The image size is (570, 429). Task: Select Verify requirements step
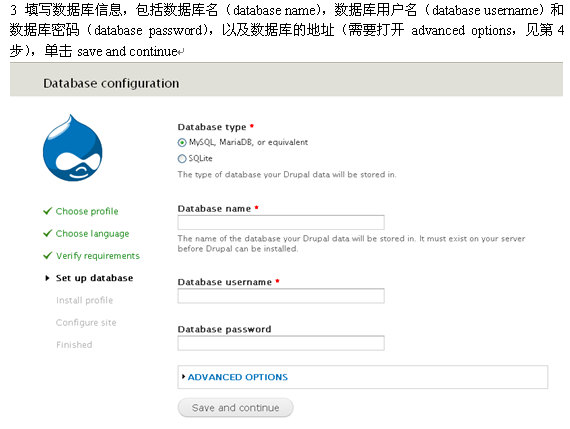click(x=98, y=256)
